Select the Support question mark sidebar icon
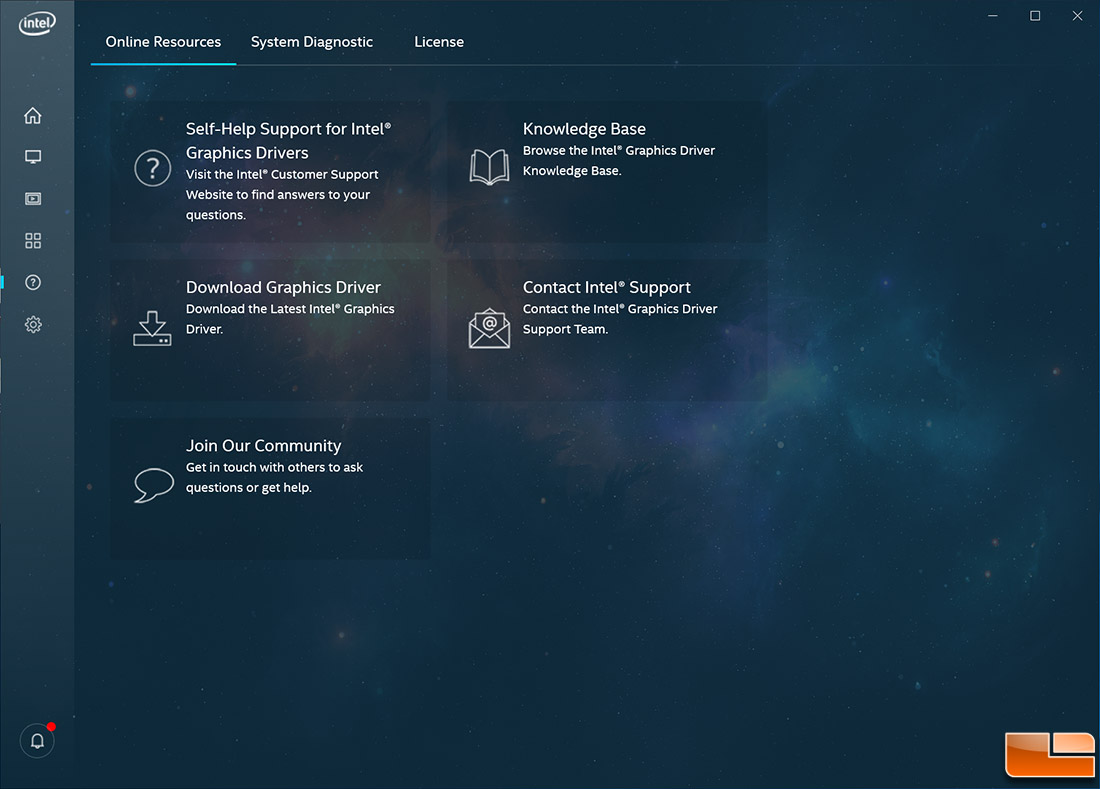This screenshot has width=1100, height=789. point(33,282)
